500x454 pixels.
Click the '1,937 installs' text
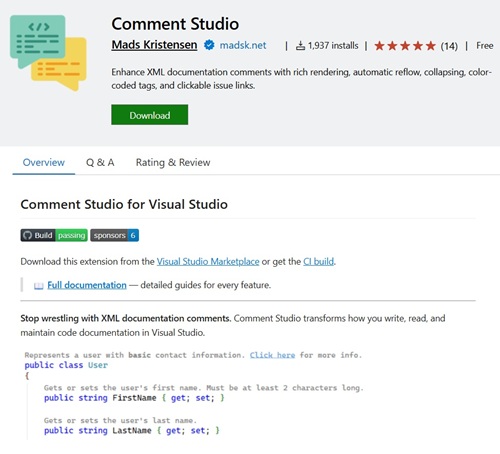point(333,46)
